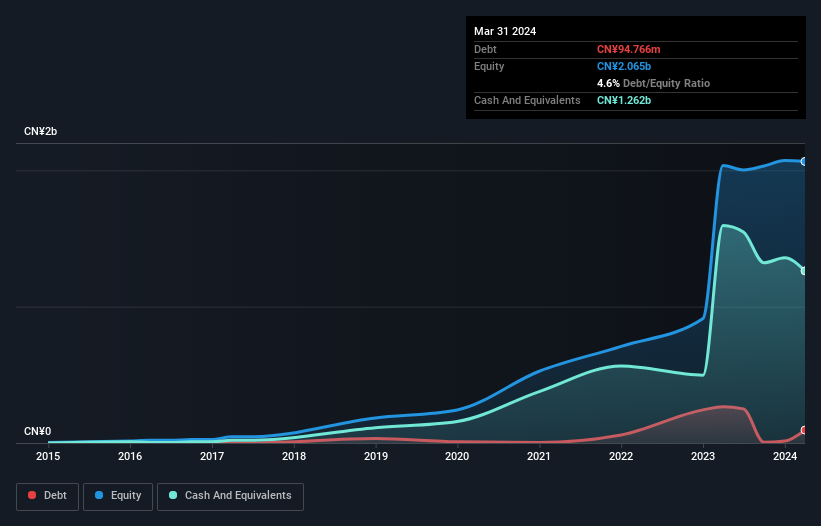This screenshot has height=526, width=821.
Task: Click the CN¥94.766m debt value
Action: tap(628, 49)
